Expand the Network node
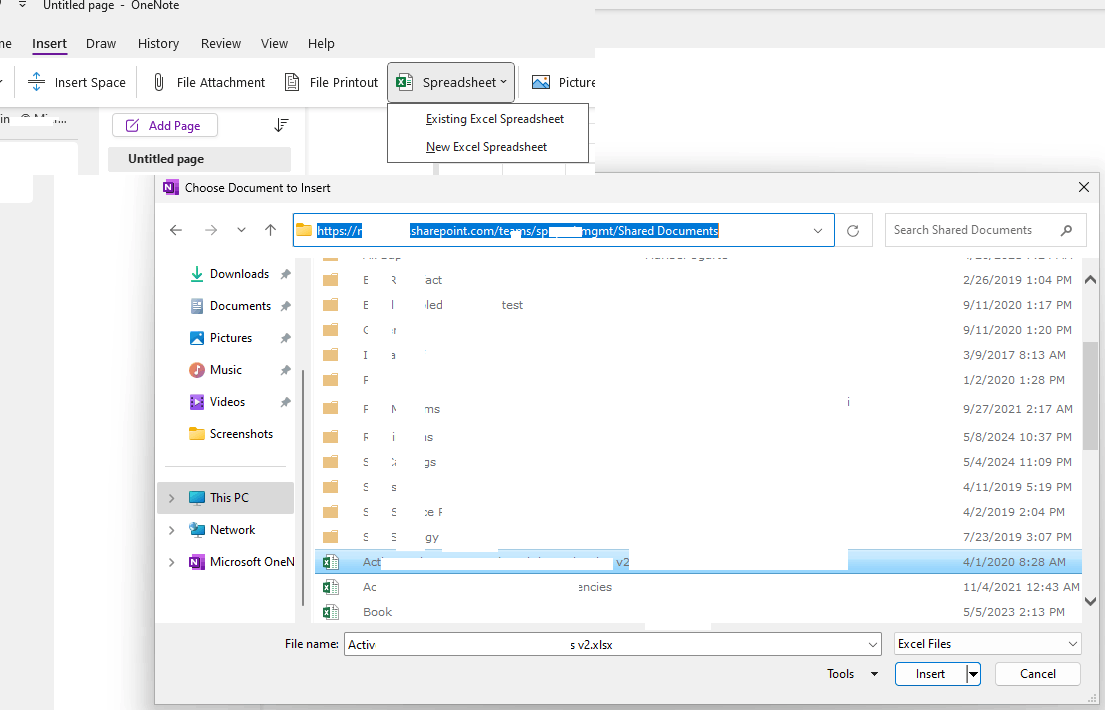 click(x=171, y=530)
